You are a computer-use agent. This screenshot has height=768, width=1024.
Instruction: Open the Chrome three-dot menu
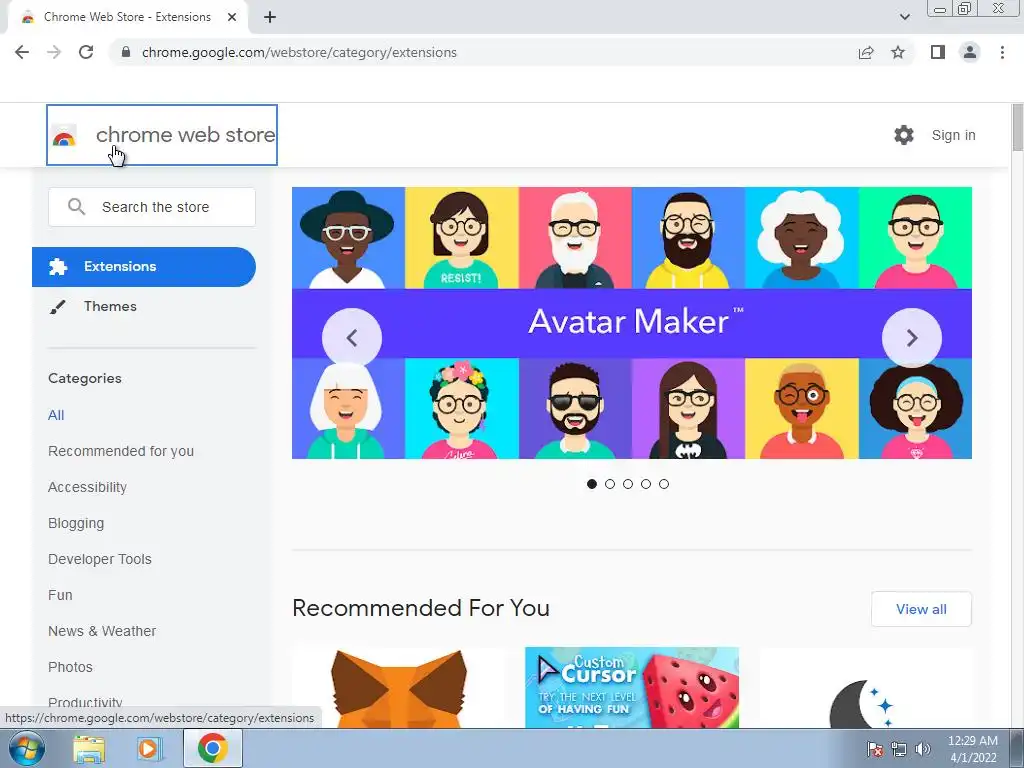(x=1002, y=52)
